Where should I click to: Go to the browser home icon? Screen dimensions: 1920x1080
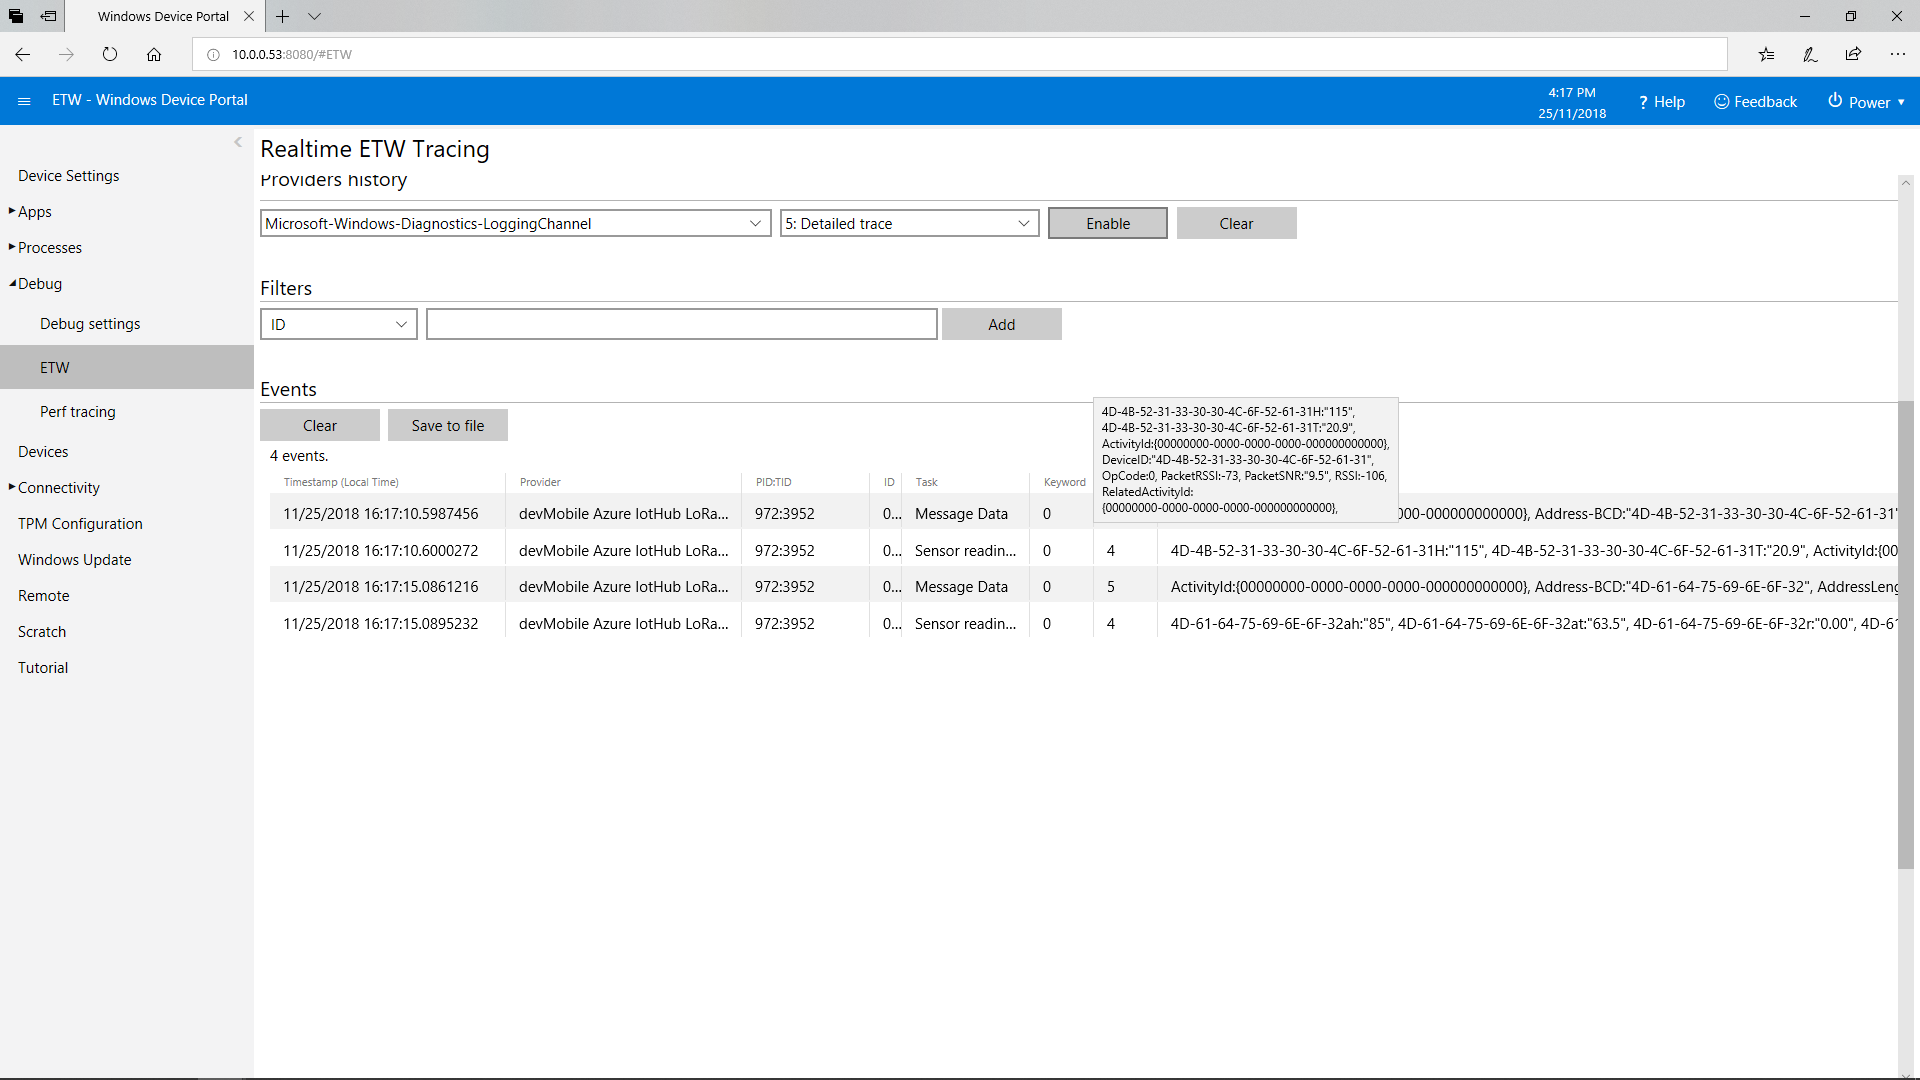pos(153,54)
